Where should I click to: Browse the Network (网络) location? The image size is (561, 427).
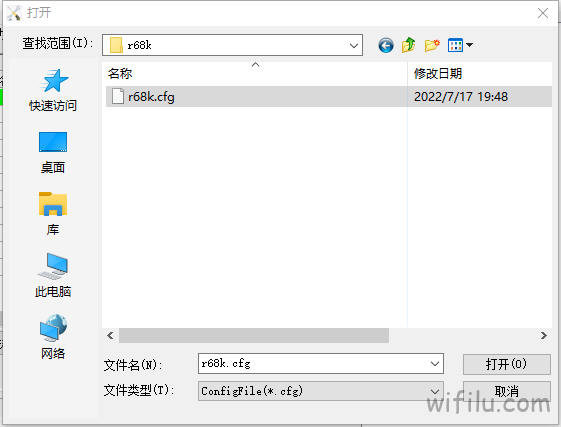(x=53, y=337)
